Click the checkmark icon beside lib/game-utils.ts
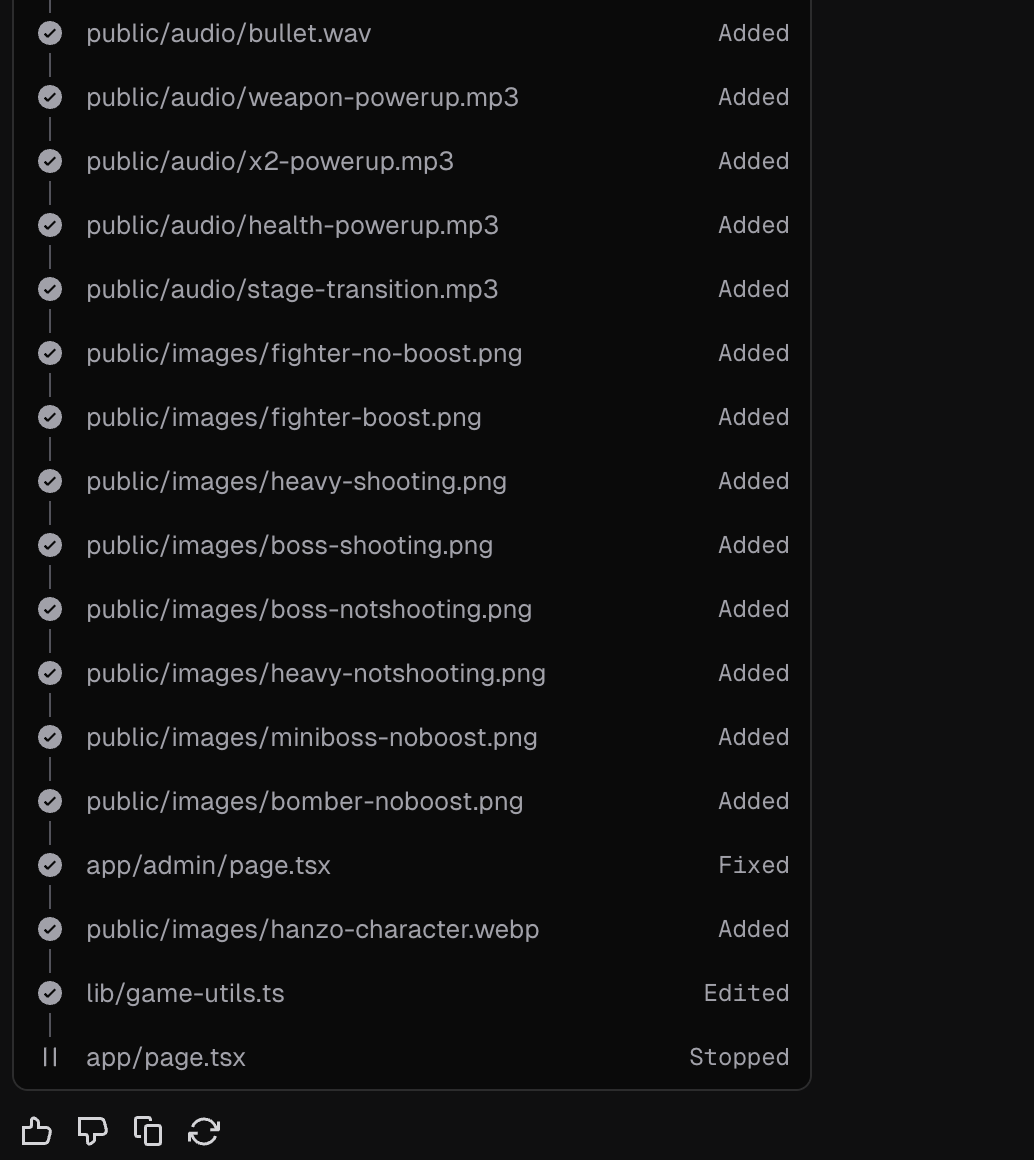The width and height of the screenshot is (1034, 1160). tap(50, 993)
